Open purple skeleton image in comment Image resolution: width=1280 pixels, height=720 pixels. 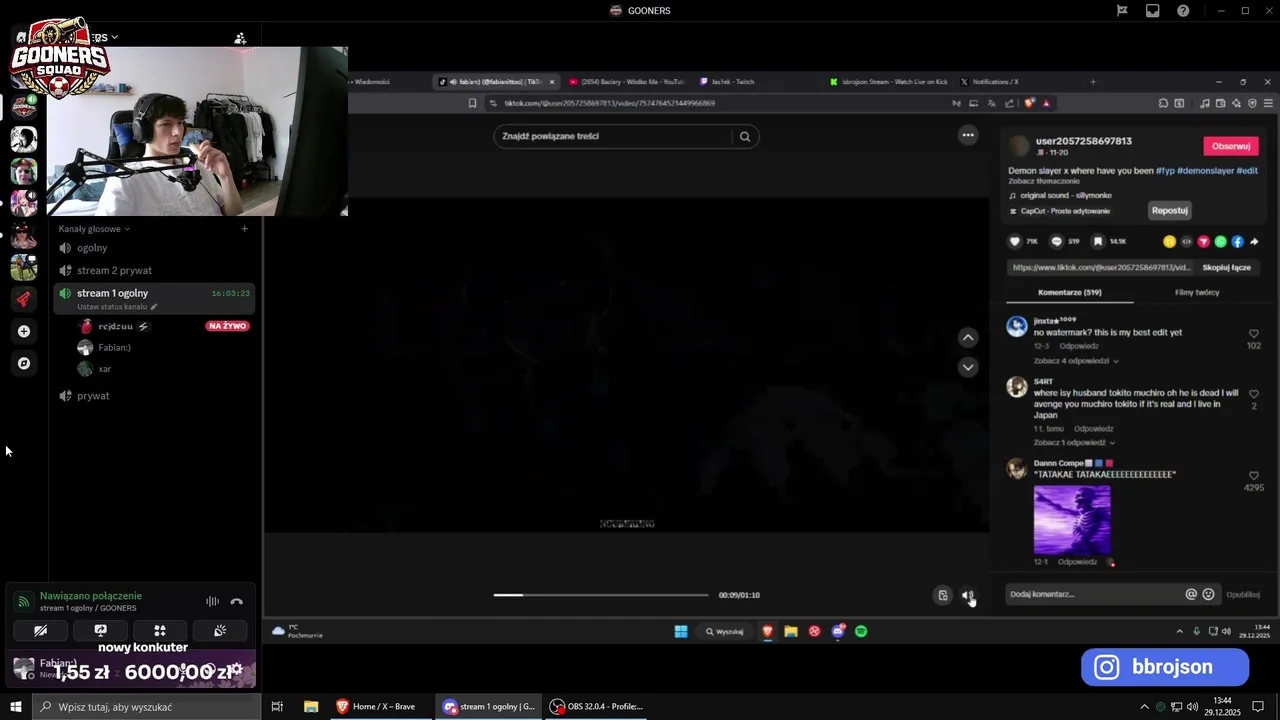pyautogui.click(x=1072, y=520)
